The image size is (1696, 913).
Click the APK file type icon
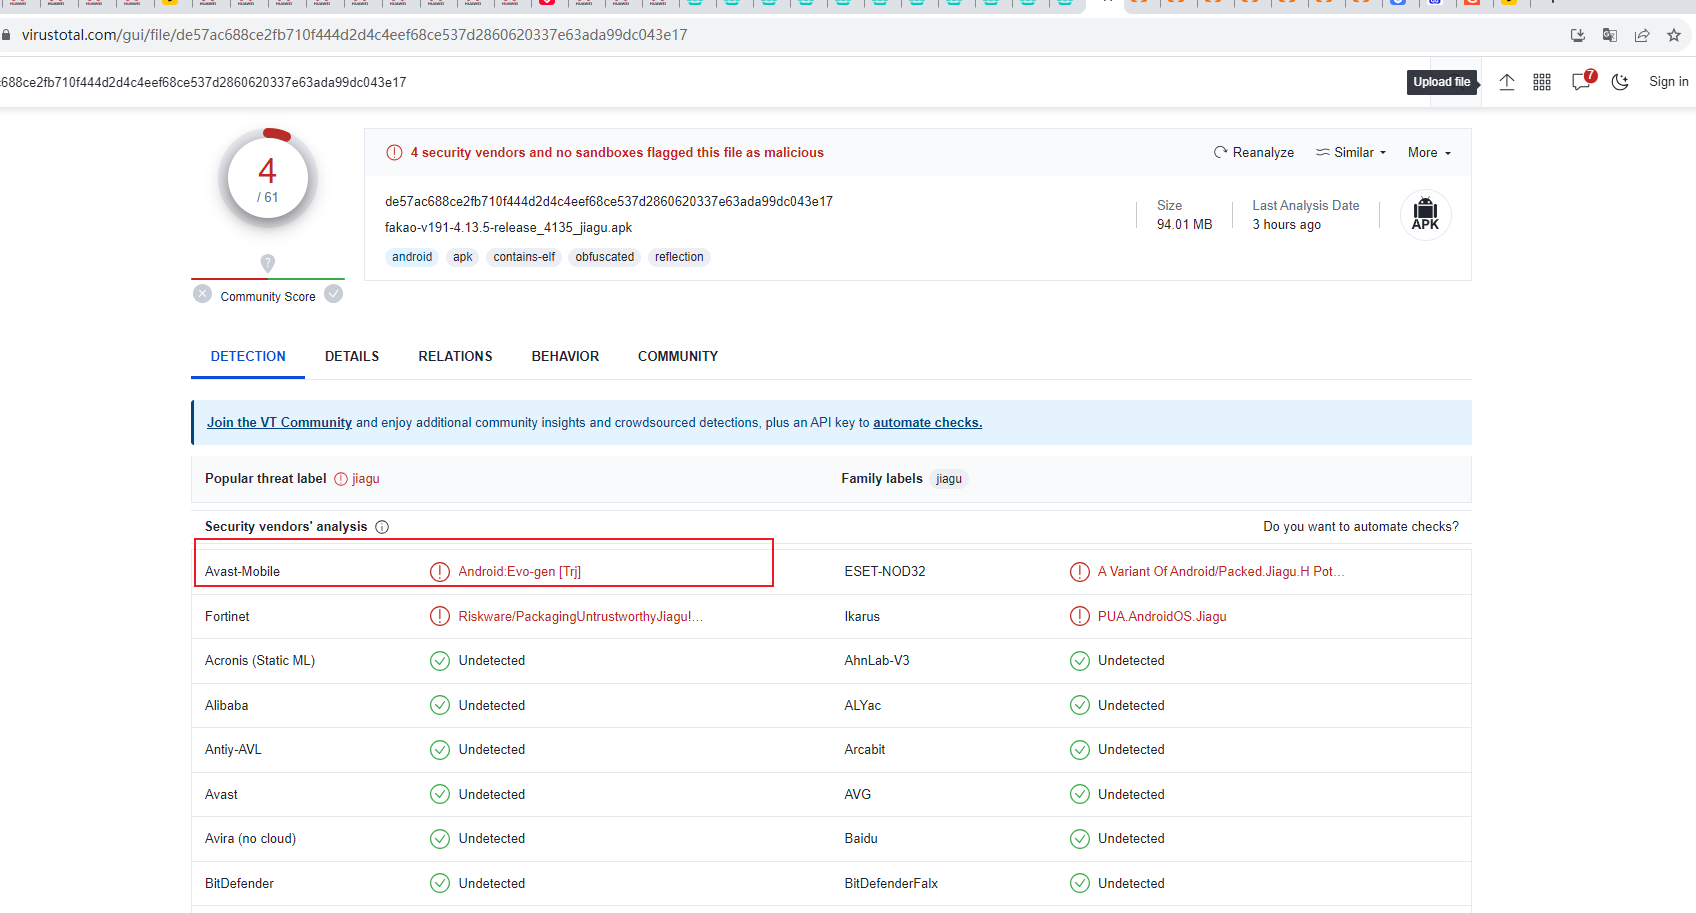click(1425, 215)
